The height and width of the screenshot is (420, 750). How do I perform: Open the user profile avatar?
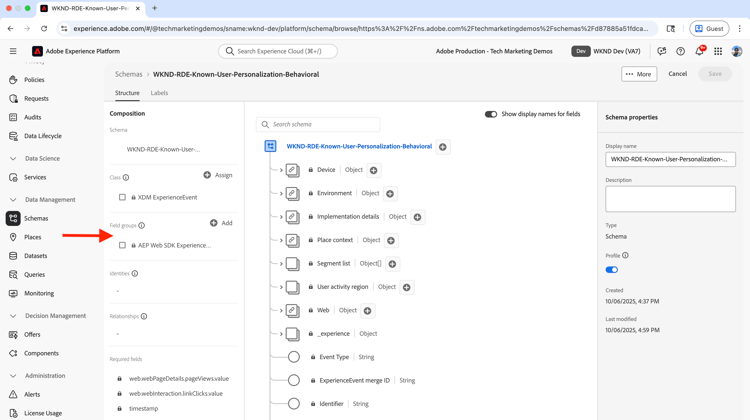pos(737,51)
